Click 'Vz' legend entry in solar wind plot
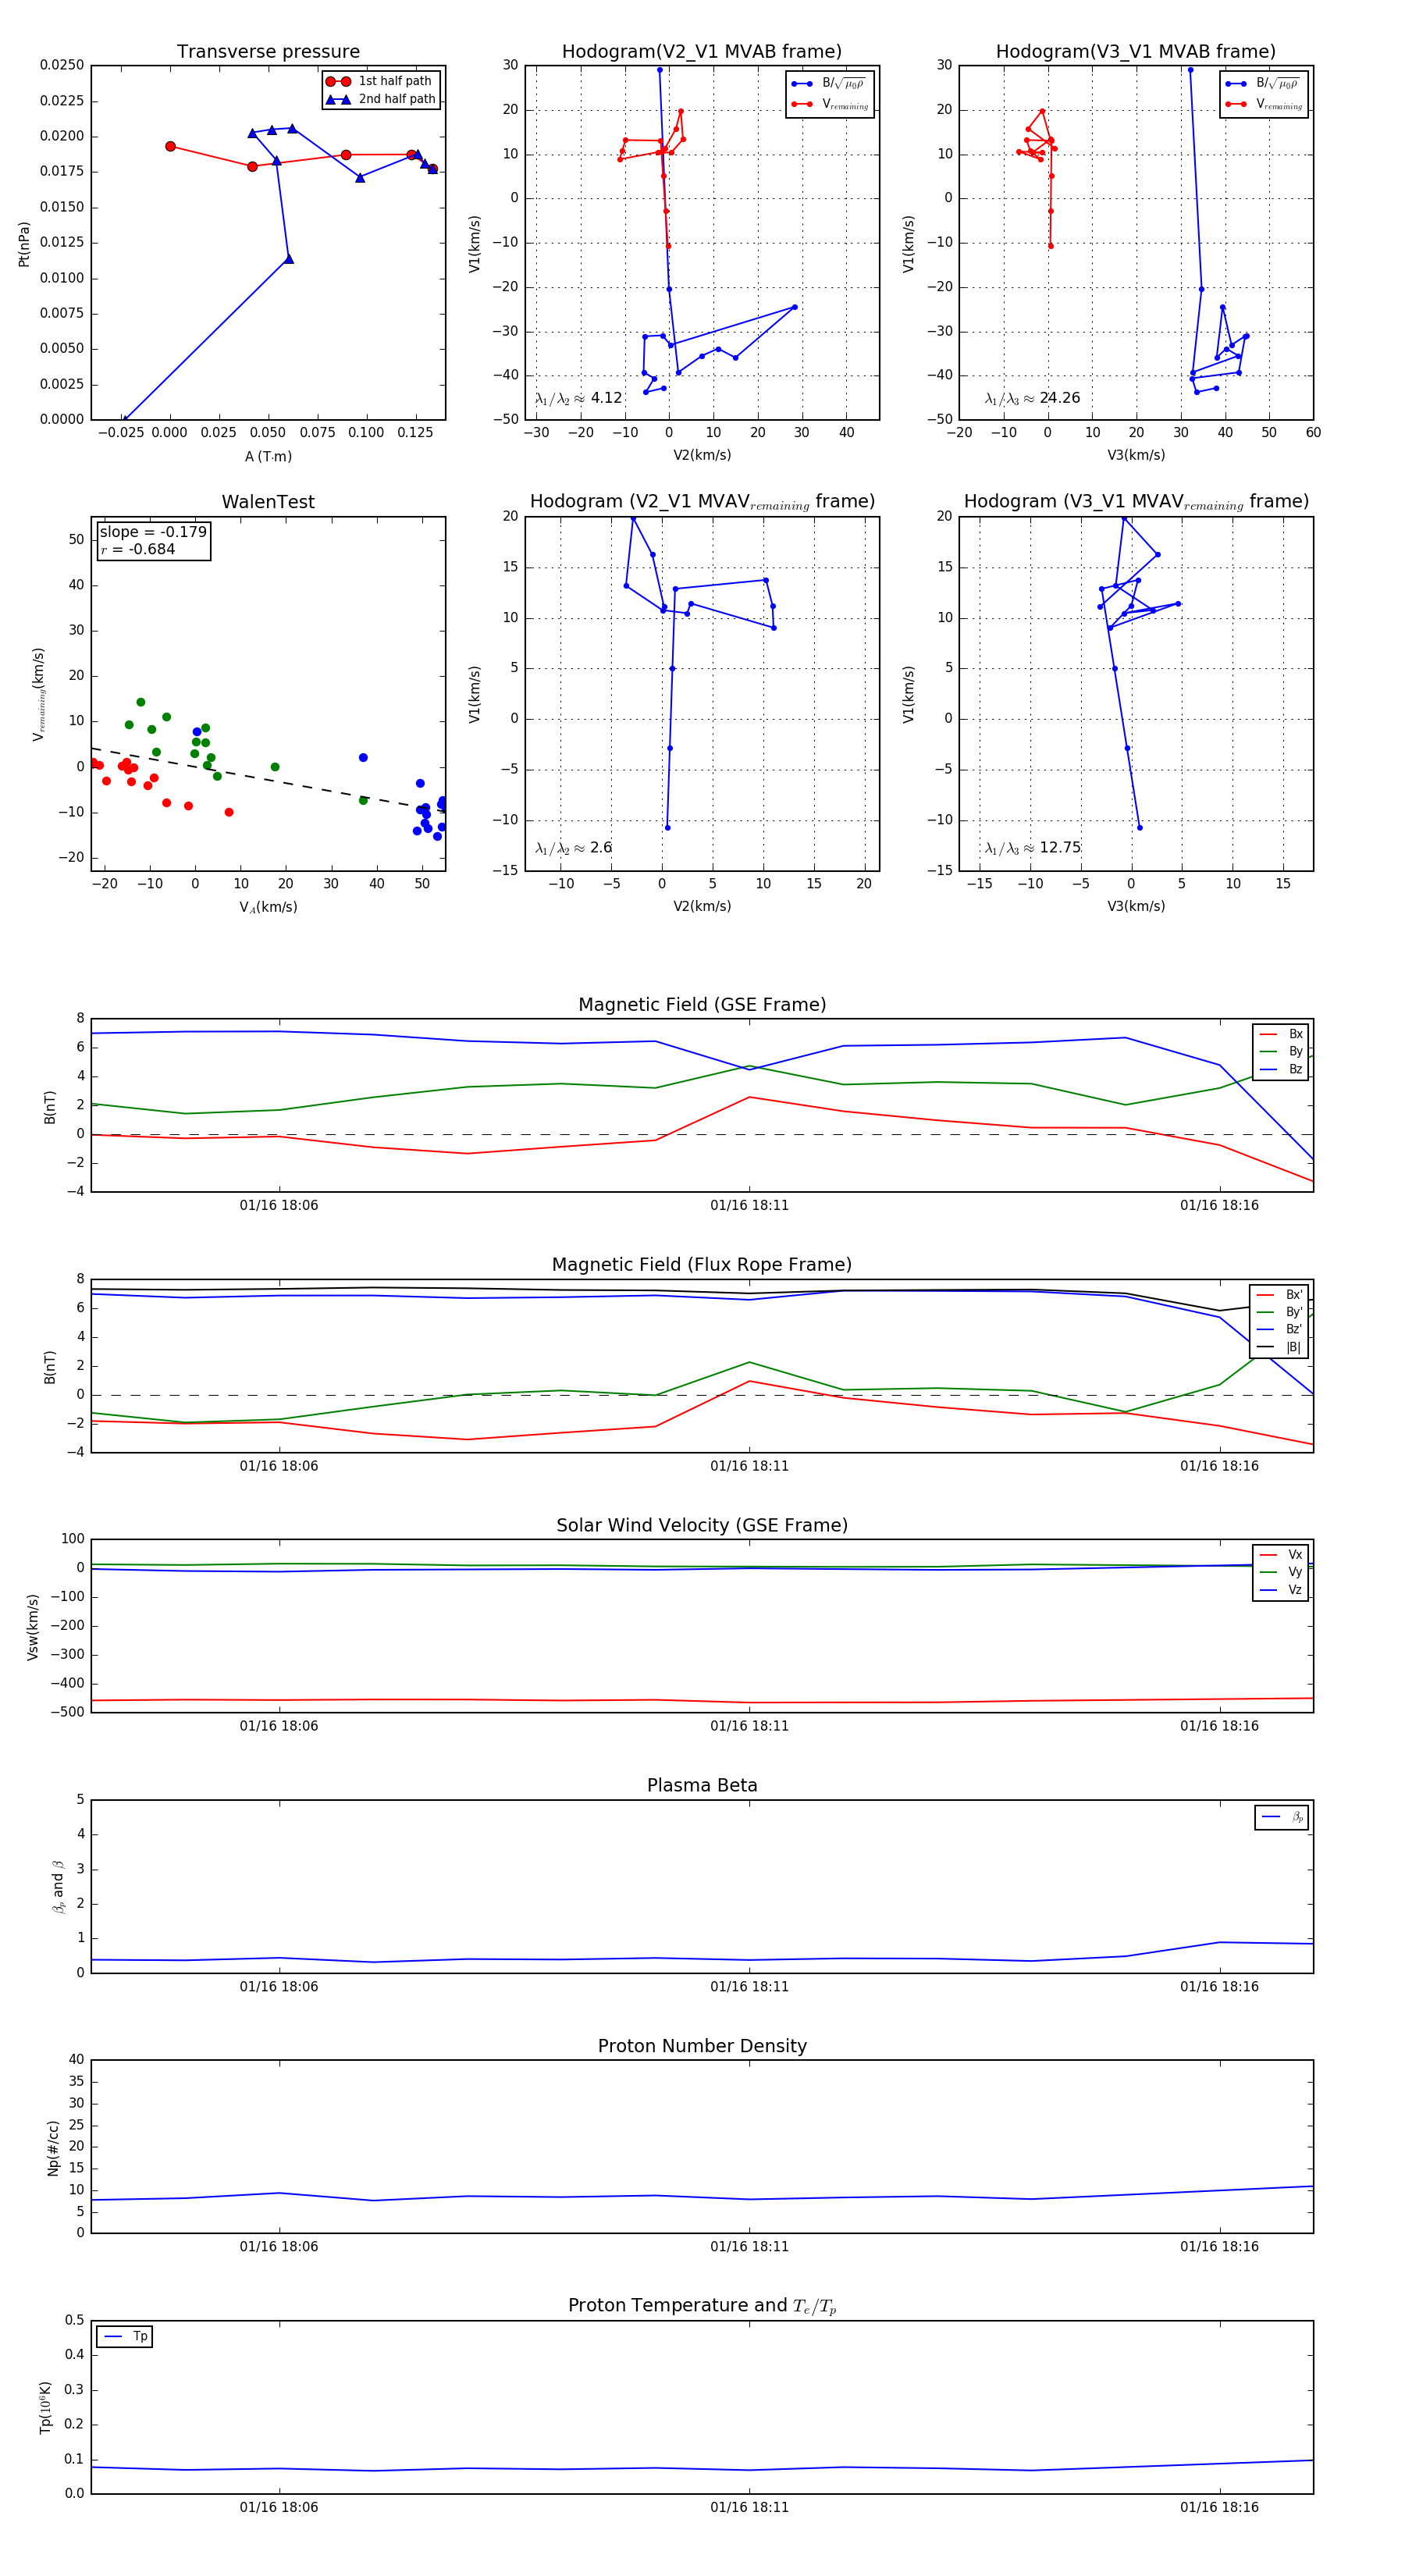This screenshot has width=1405, height=2576. tap(1281, 1590)
